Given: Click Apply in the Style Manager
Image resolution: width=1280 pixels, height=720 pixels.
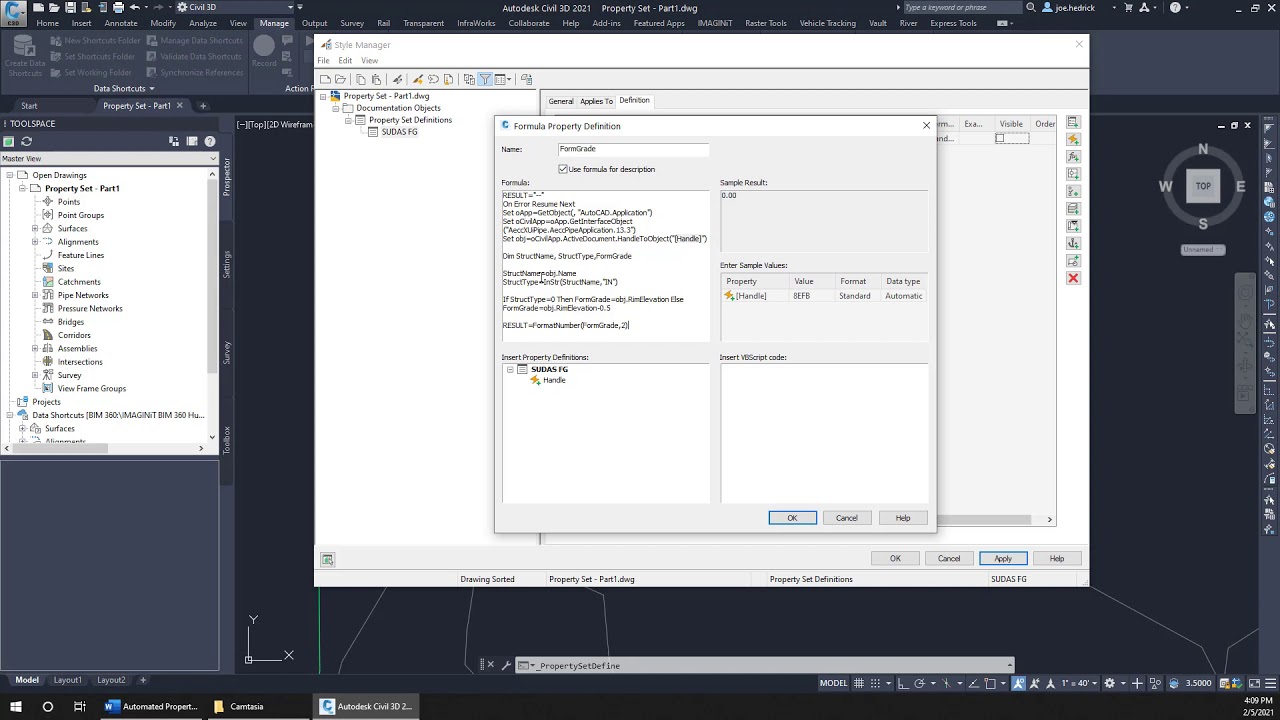Looking at the screenshot, I should pyautogui.click(x=1003, y=559).
